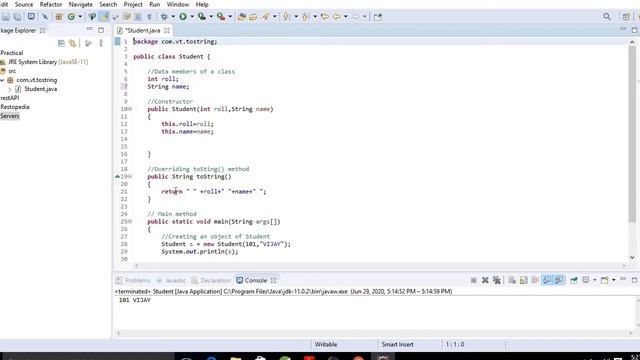This screenshot has height=360, width=640.
Task: Click Collapse All in Package Explorer
Action: (x=61, y=43)
